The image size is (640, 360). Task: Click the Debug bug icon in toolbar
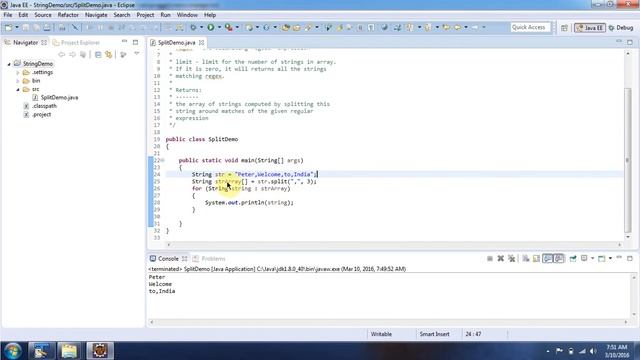pyautogui.click(x=193, y=27)
